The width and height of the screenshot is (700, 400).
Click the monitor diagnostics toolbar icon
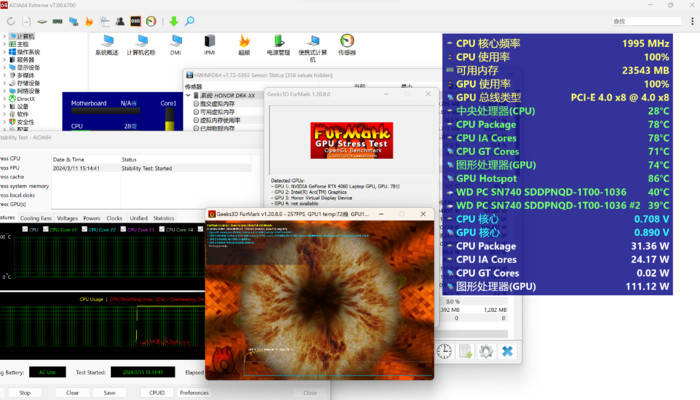click(73, 21)
